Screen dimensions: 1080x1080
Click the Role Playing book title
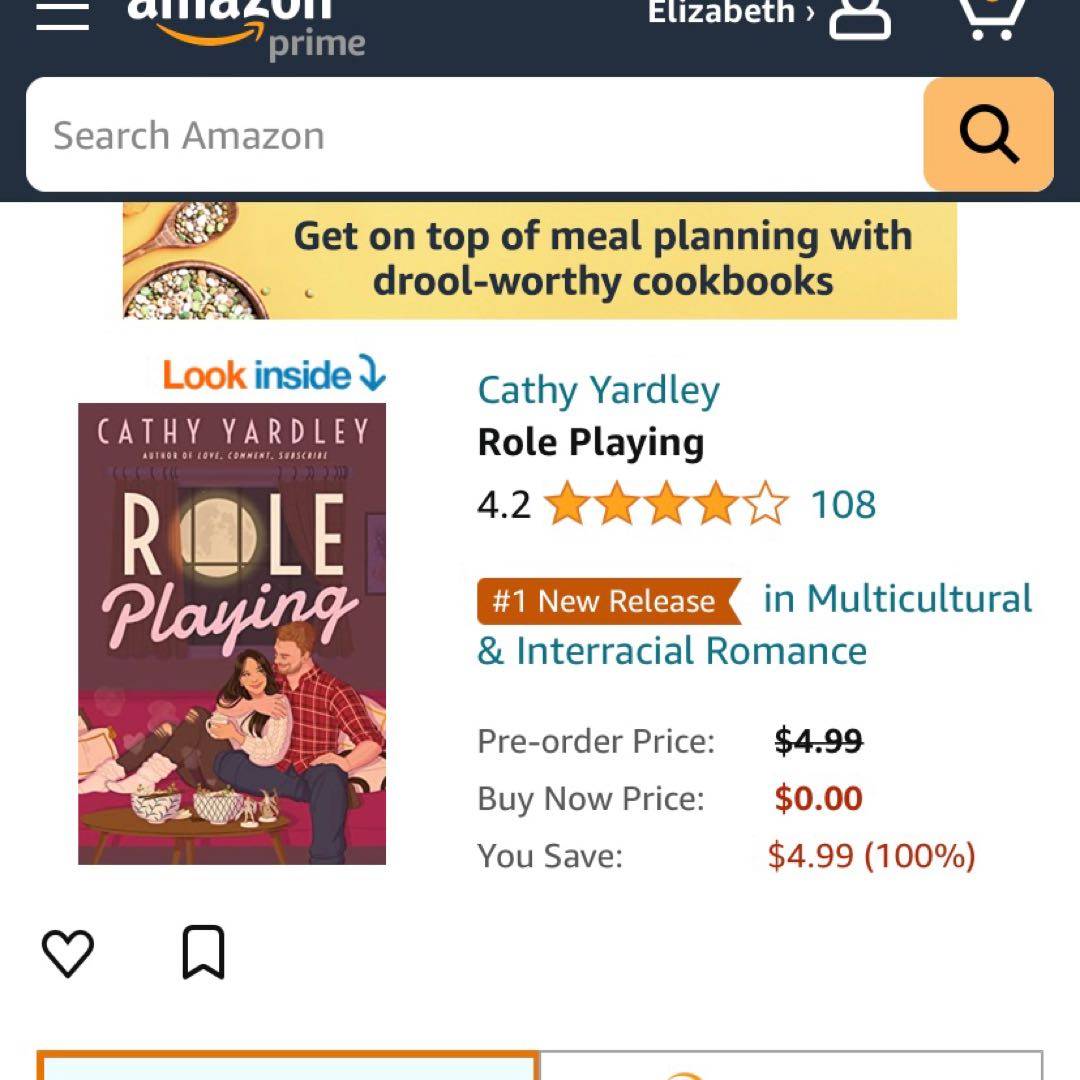(590, 442)
